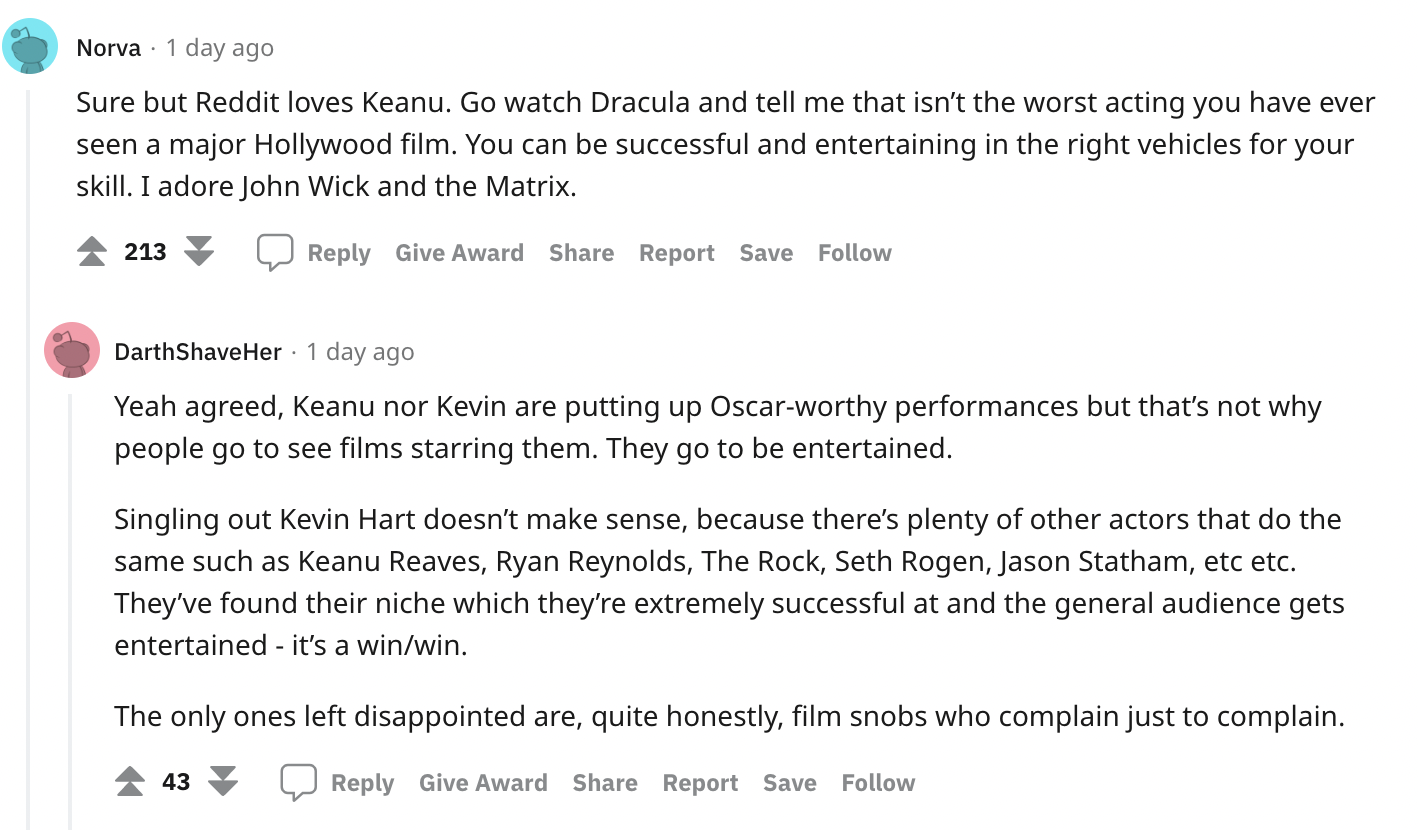Downvote Norva's comment
The width and height of the screenshot is (1418, 830).
[200, 252]
